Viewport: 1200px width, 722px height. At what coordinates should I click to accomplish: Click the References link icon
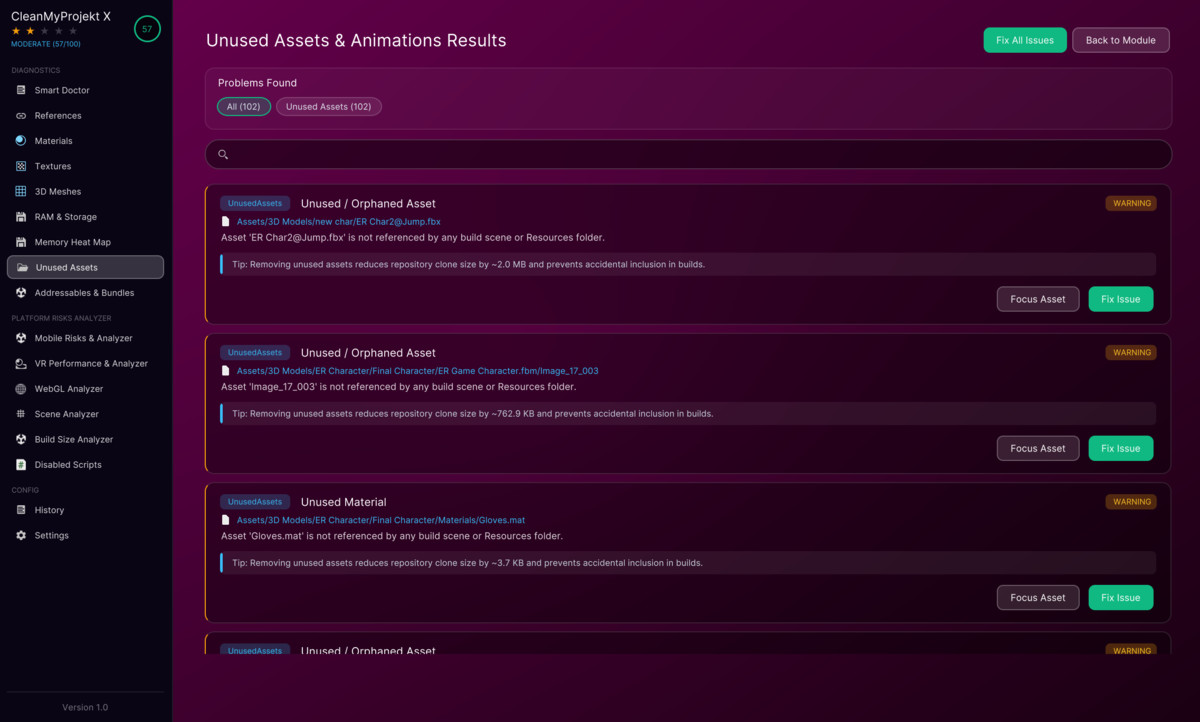pos(21,116)
